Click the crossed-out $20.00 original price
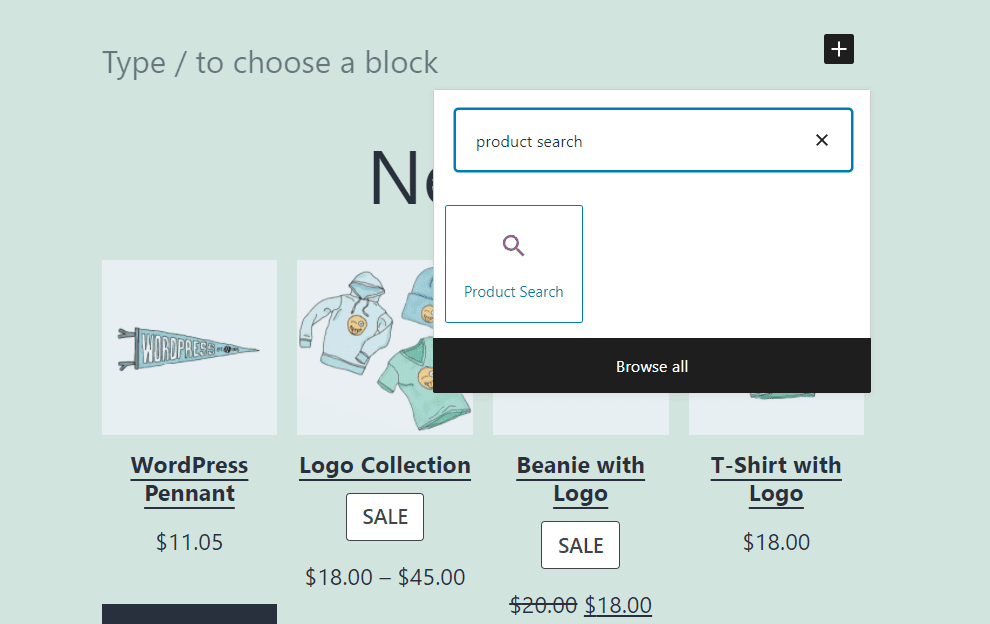The width and height of the screenshot is (990, 624). click(x=545, y=605)
